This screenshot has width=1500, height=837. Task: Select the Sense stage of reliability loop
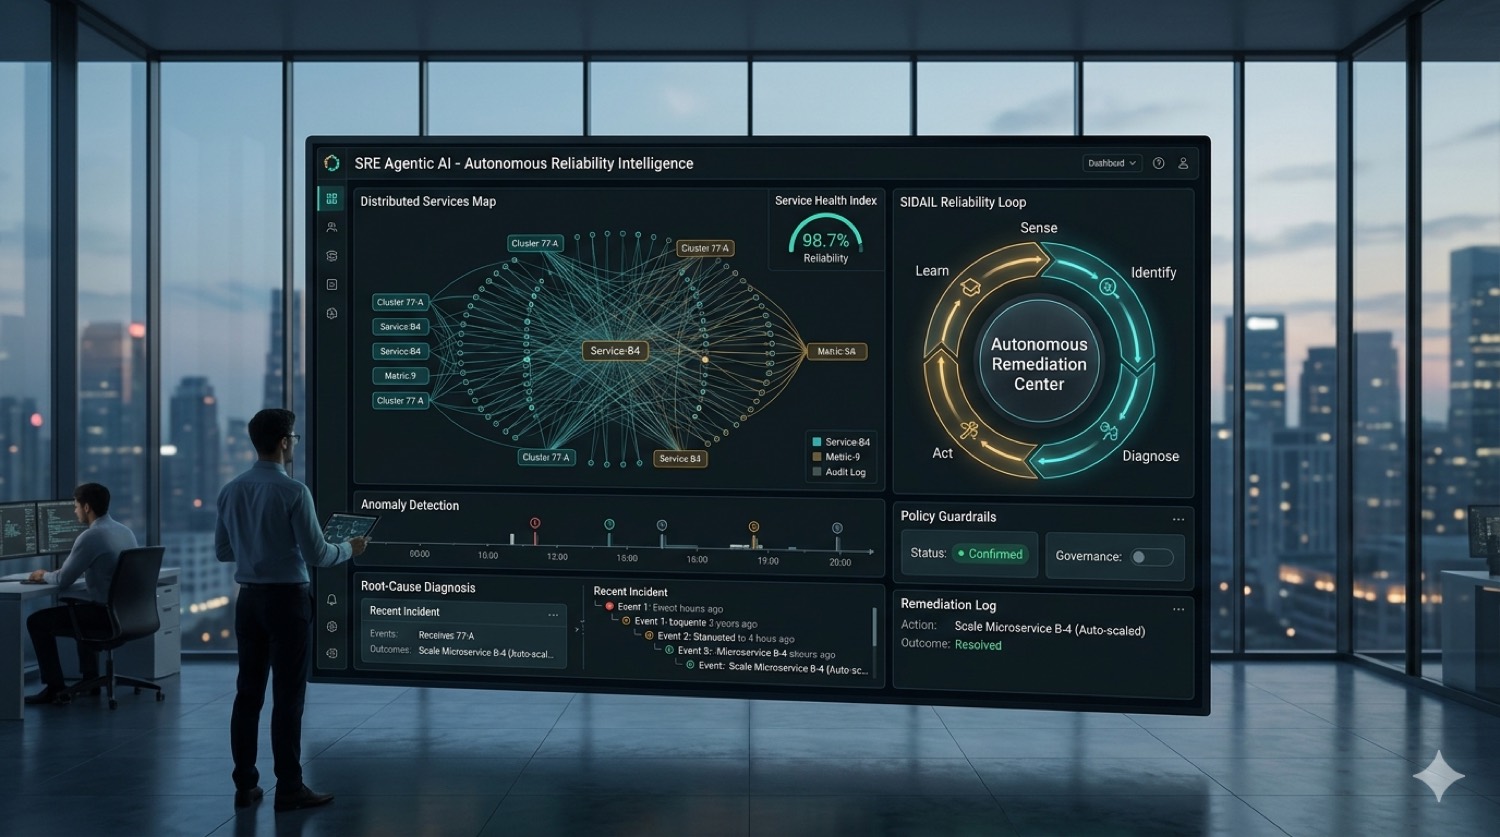(1039, 228)
